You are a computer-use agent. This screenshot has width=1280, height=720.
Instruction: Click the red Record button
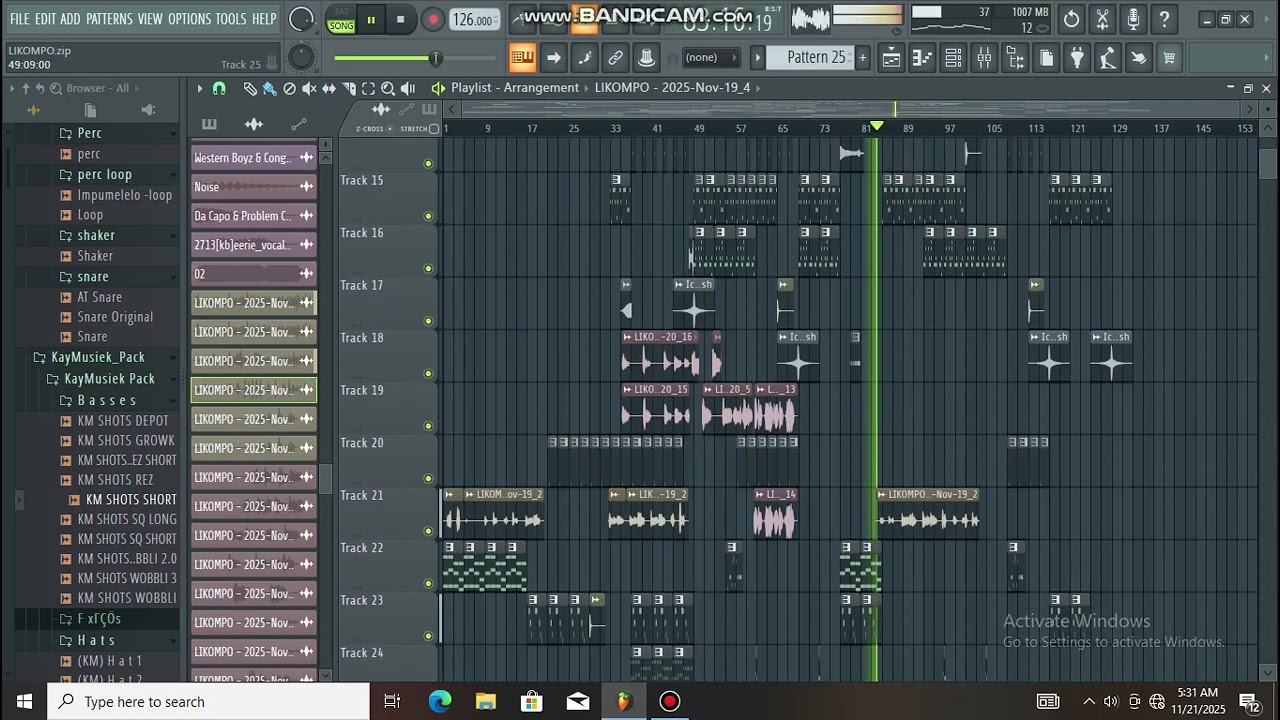click(x=433, y=19)
